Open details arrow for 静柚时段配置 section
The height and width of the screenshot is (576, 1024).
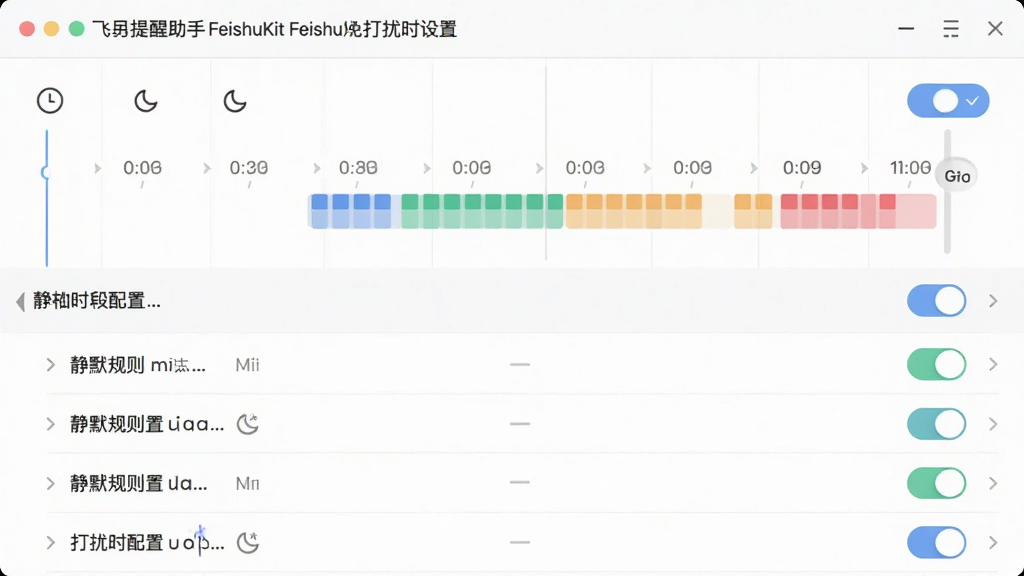tap(993, 300)
